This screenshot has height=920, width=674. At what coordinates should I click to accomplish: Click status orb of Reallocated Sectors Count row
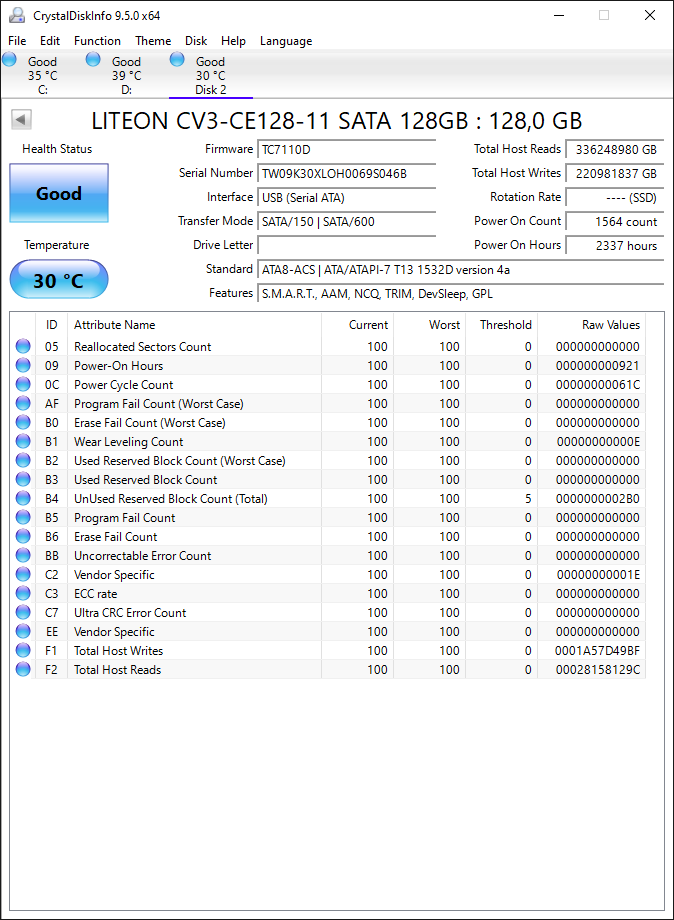pyautogui.click(x=23, y=346)
